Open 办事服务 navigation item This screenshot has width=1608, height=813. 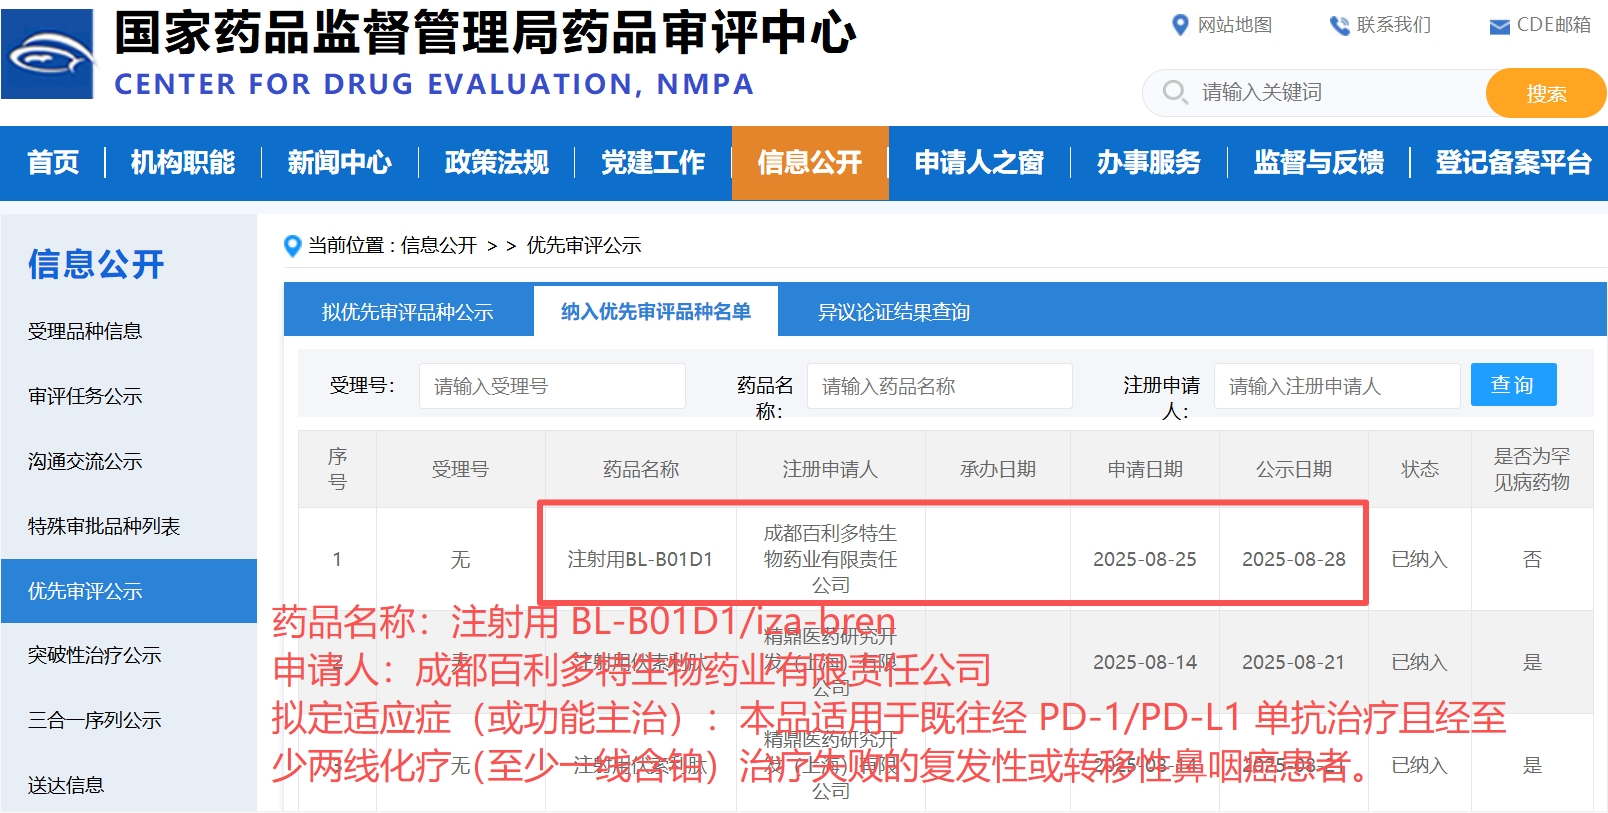point(1149,162)
